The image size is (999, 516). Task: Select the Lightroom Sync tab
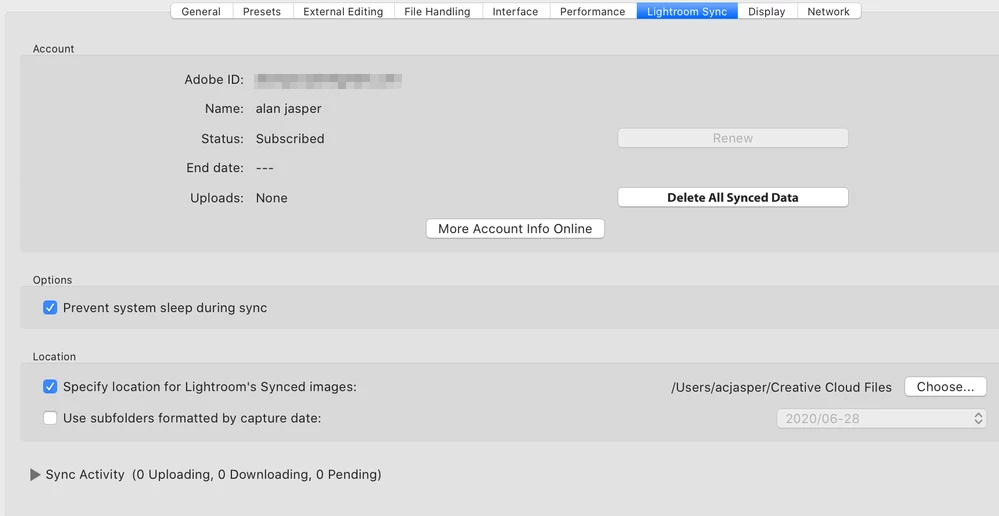click(687, 11)
